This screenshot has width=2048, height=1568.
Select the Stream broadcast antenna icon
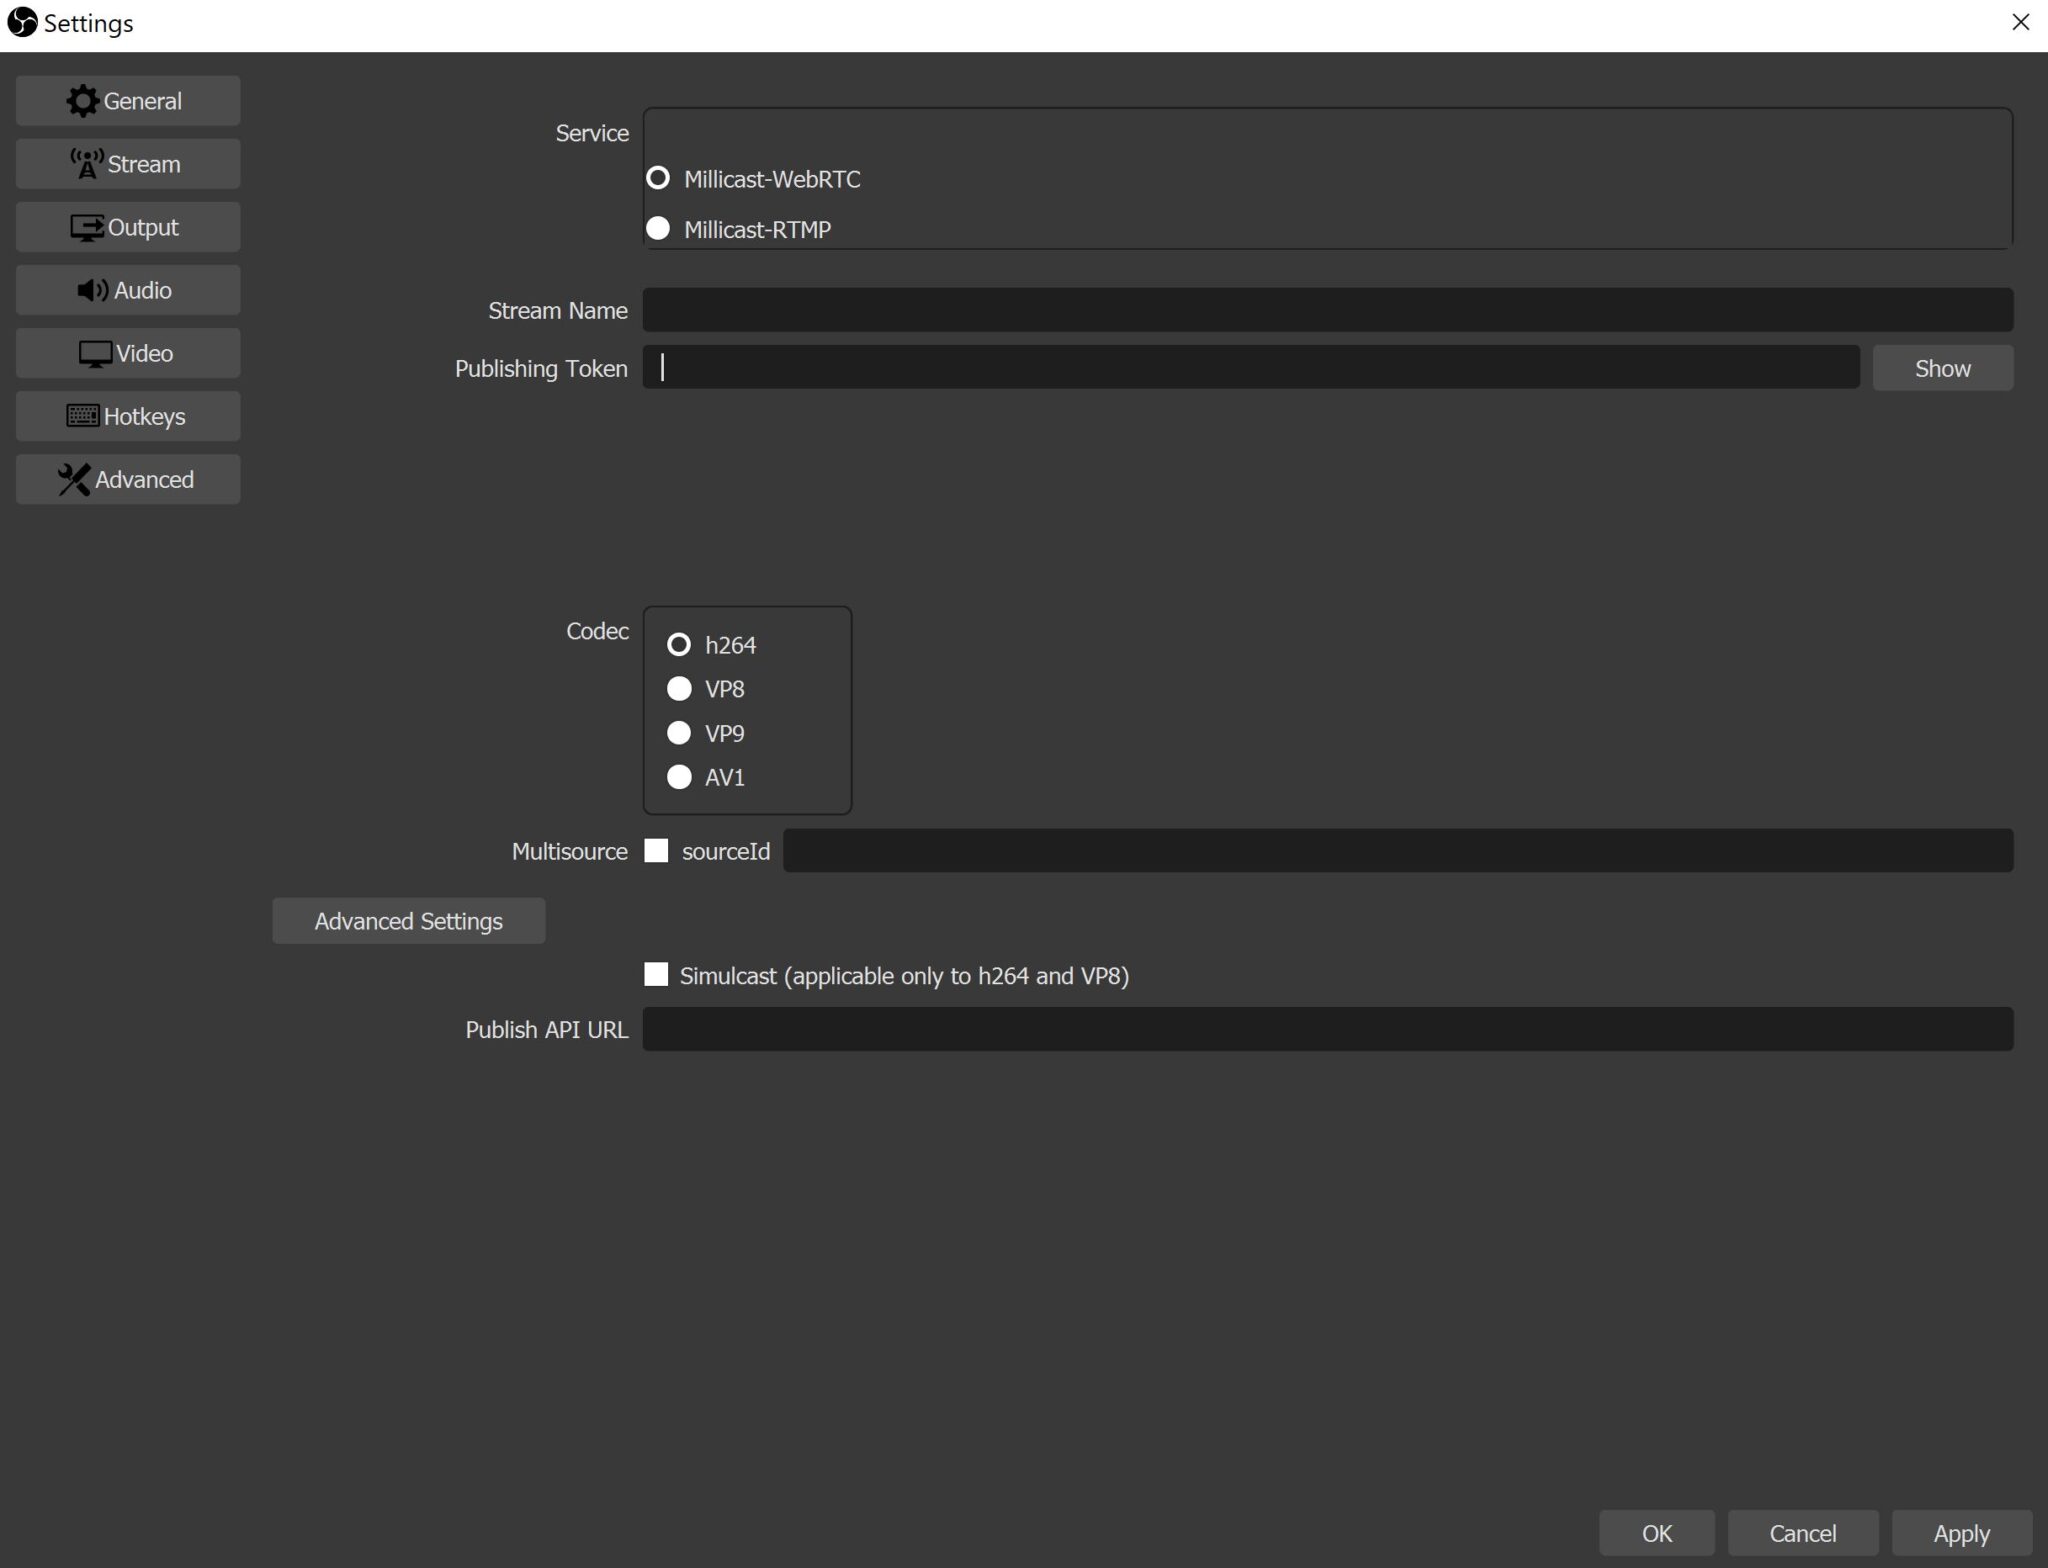pyautogui.click(x=88, y=163)
